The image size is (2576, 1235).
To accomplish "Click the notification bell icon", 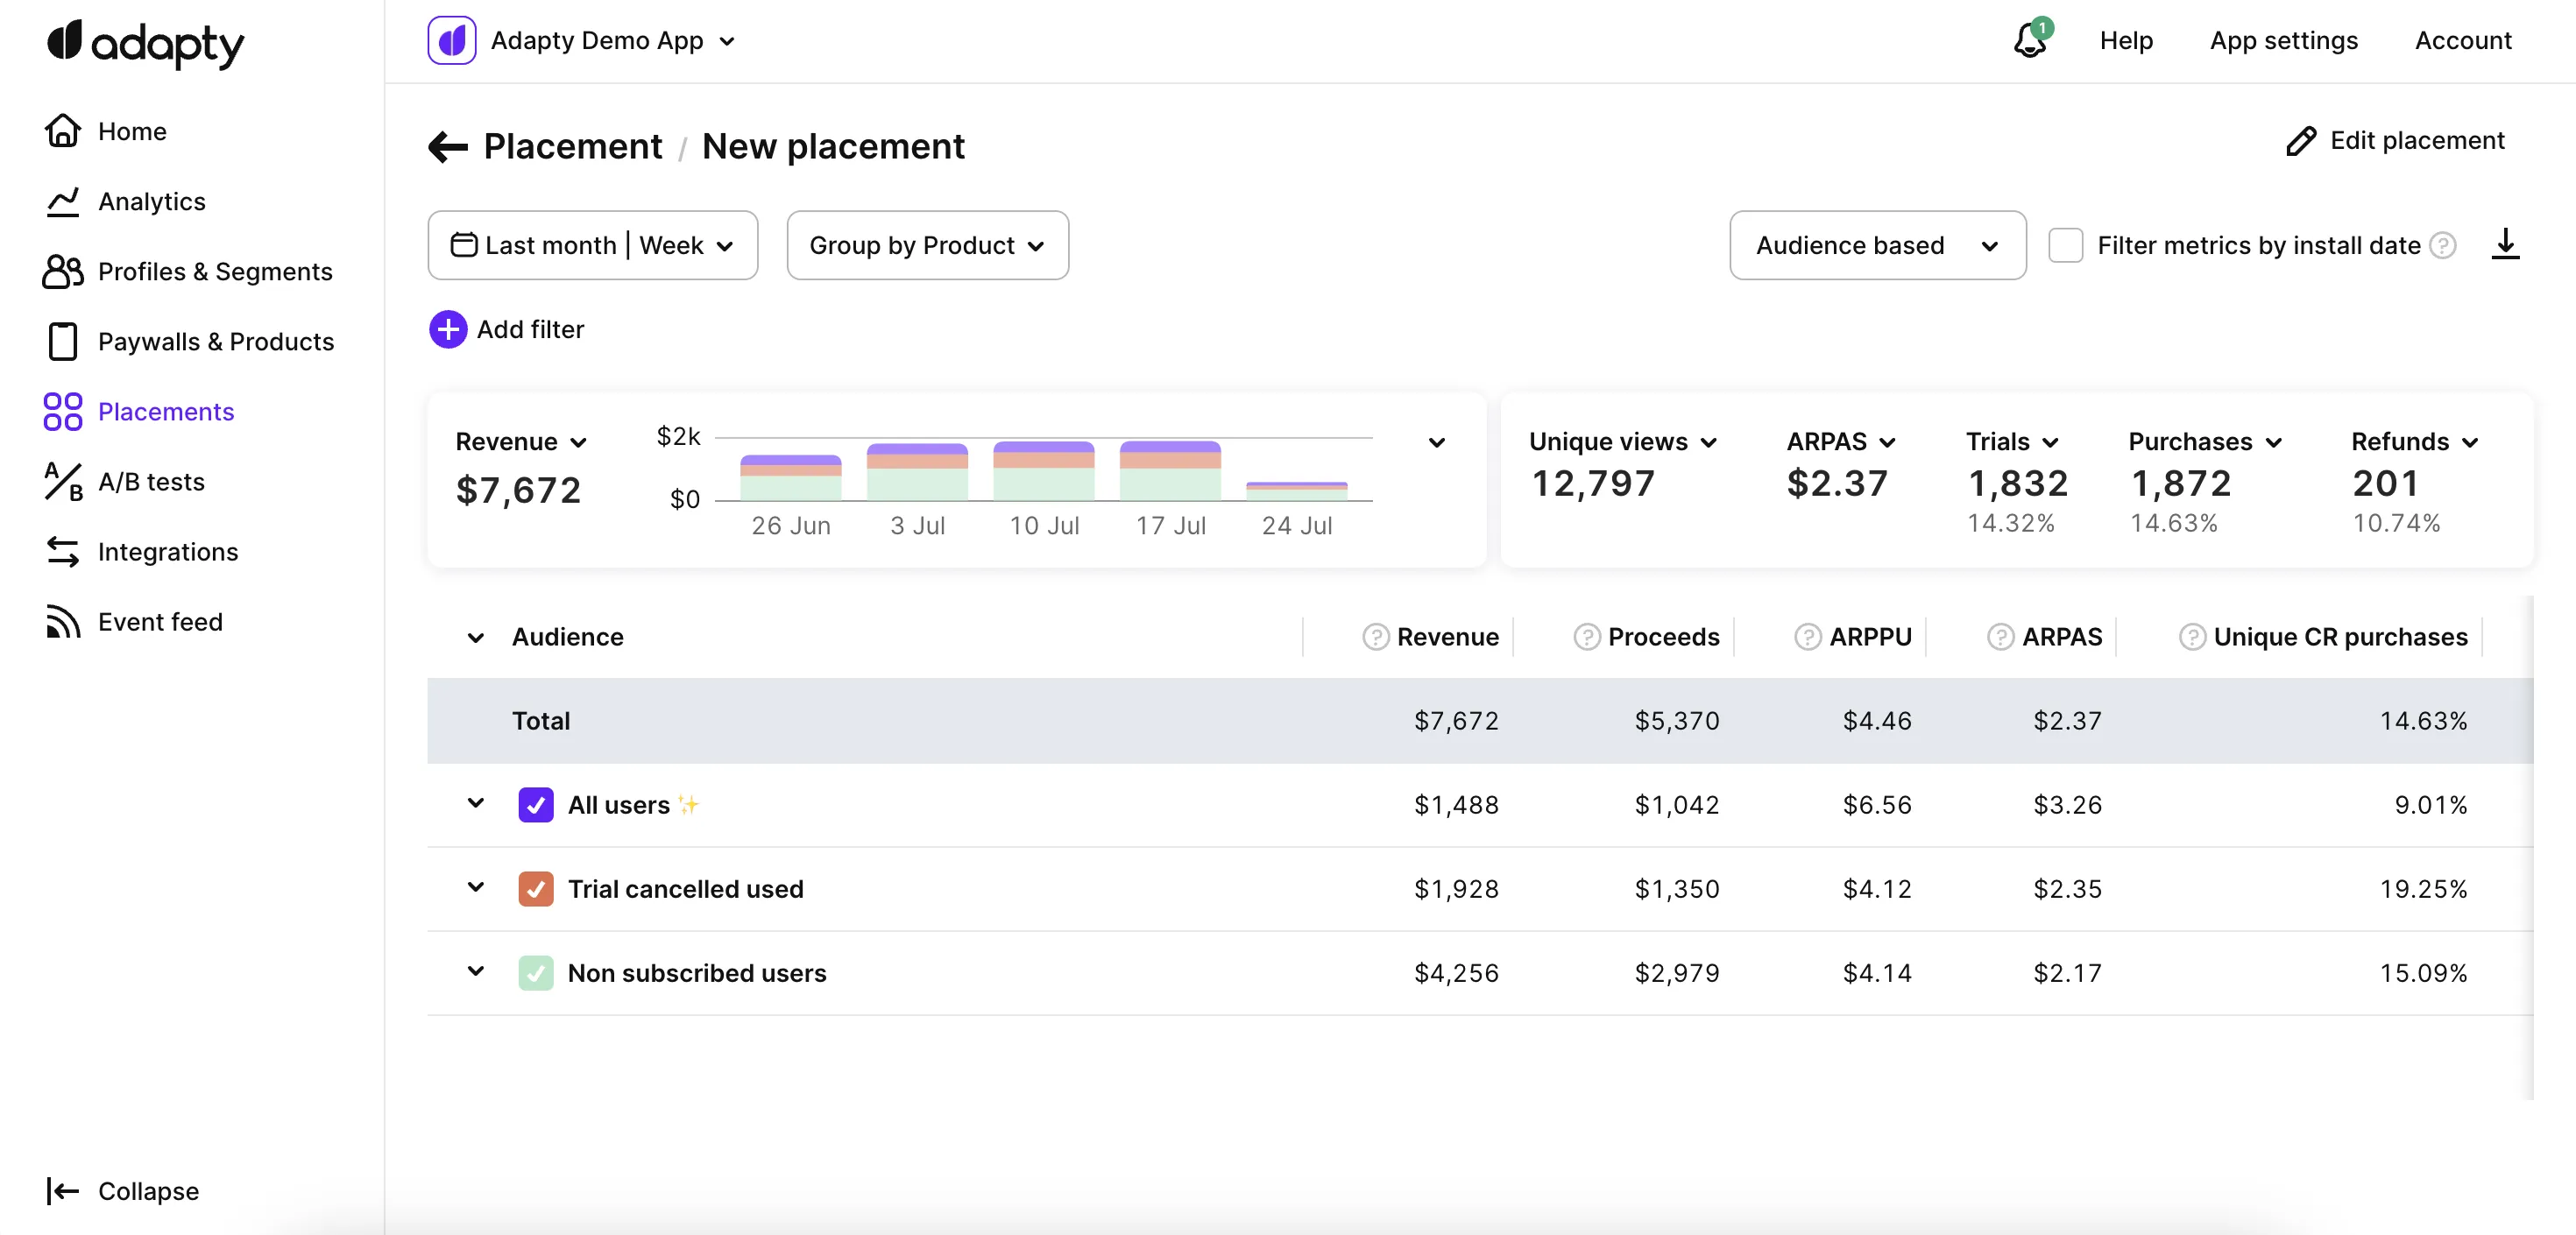I will pos(2030,41).
